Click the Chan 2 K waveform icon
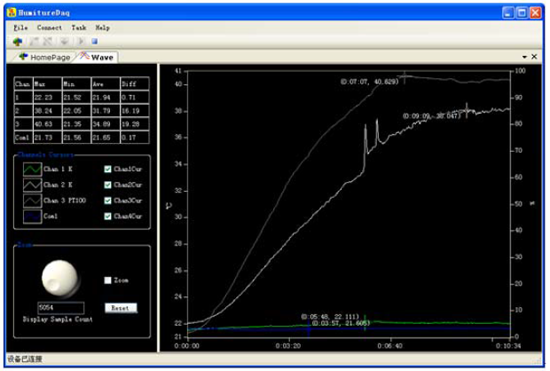The width and height of the screenshot is (550, 371). point(32,185)
